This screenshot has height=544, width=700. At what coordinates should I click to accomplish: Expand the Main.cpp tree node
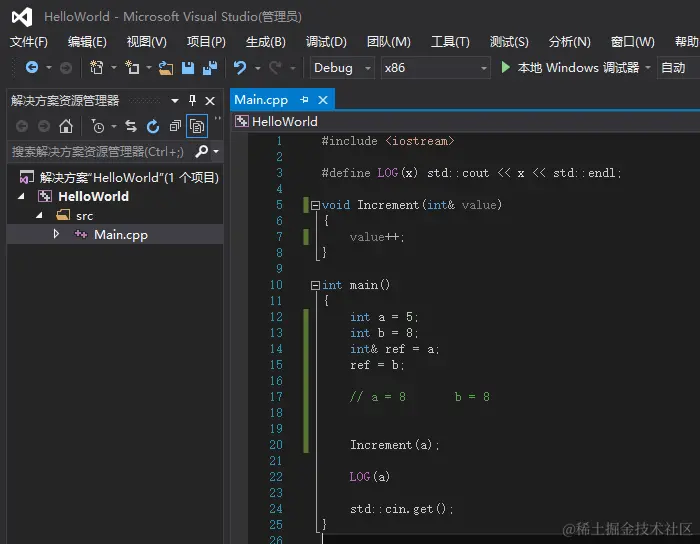(x=56, y=234)
